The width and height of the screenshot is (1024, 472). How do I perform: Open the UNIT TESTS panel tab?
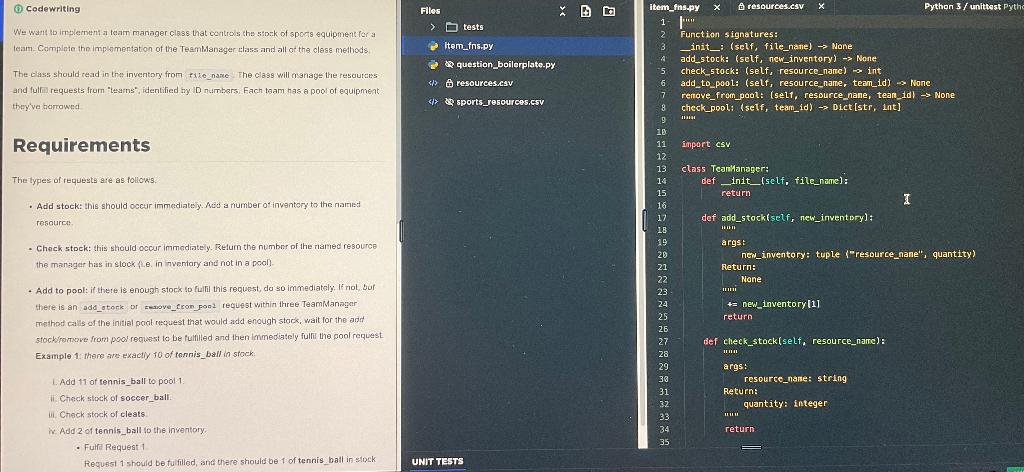(x=438, y=462)
